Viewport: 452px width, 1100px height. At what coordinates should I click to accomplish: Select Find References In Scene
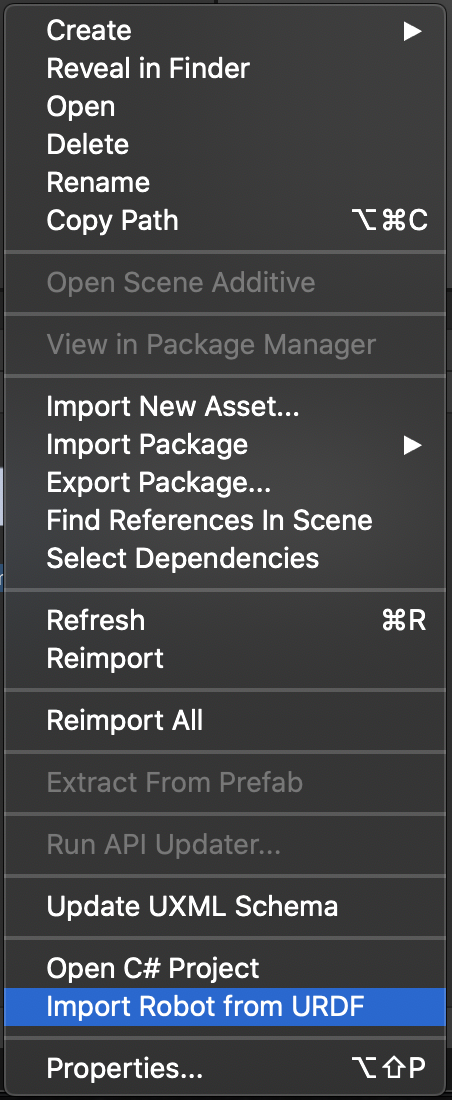[225, 521]
